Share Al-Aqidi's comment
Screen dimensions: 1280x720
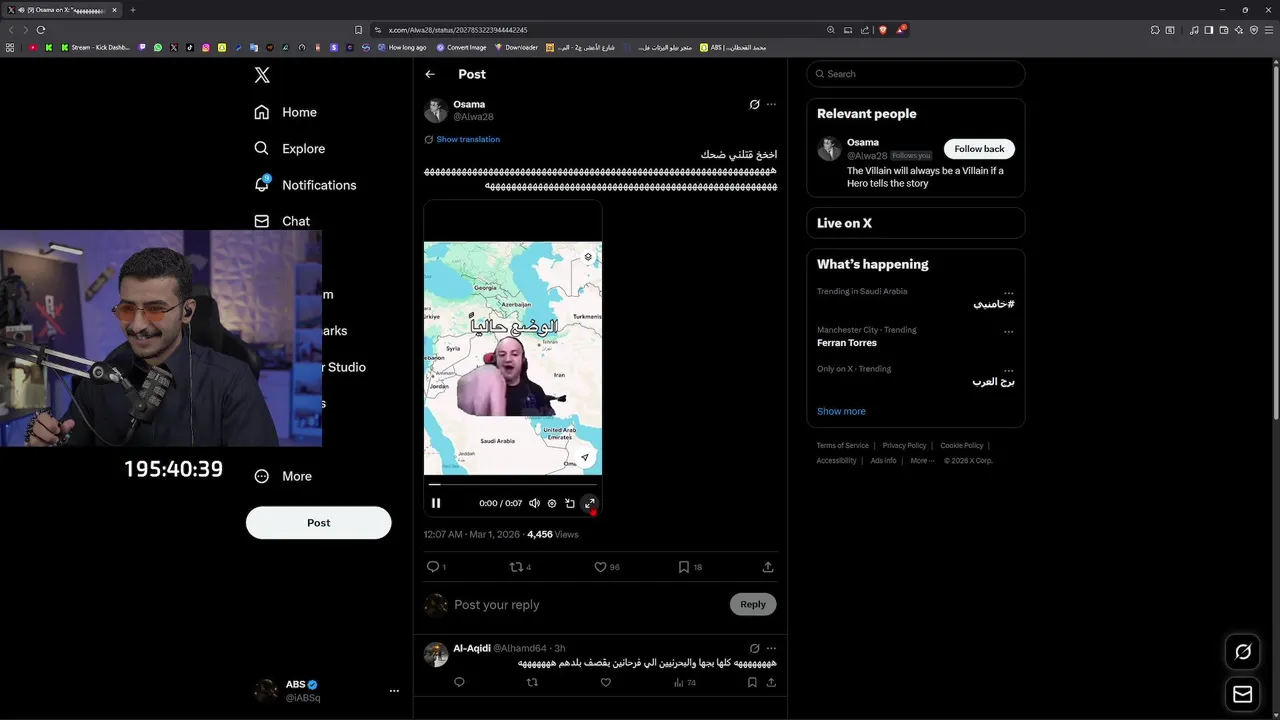click(x=771, y=682)
